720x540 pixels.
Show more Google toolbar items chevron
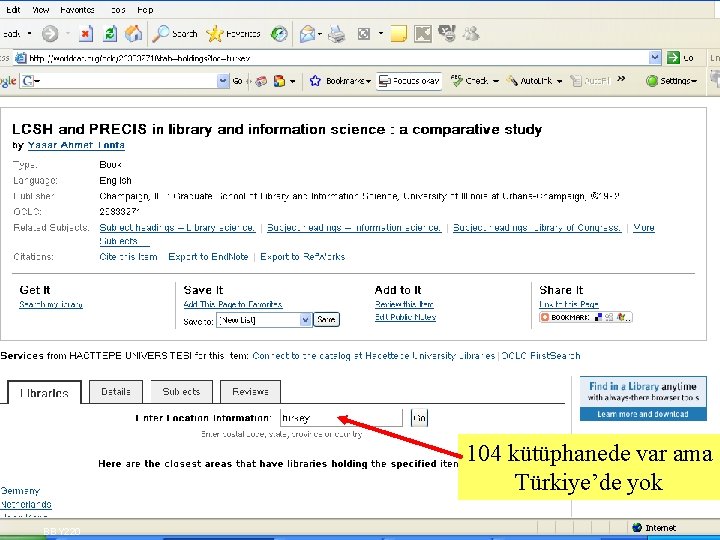tap(621, 79)
